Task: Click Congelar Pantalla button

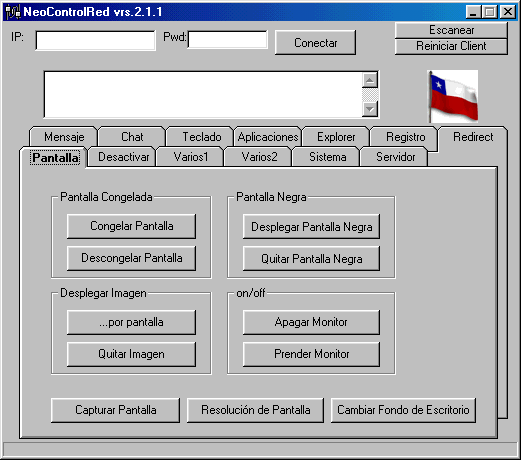Action: coord(131,226)
